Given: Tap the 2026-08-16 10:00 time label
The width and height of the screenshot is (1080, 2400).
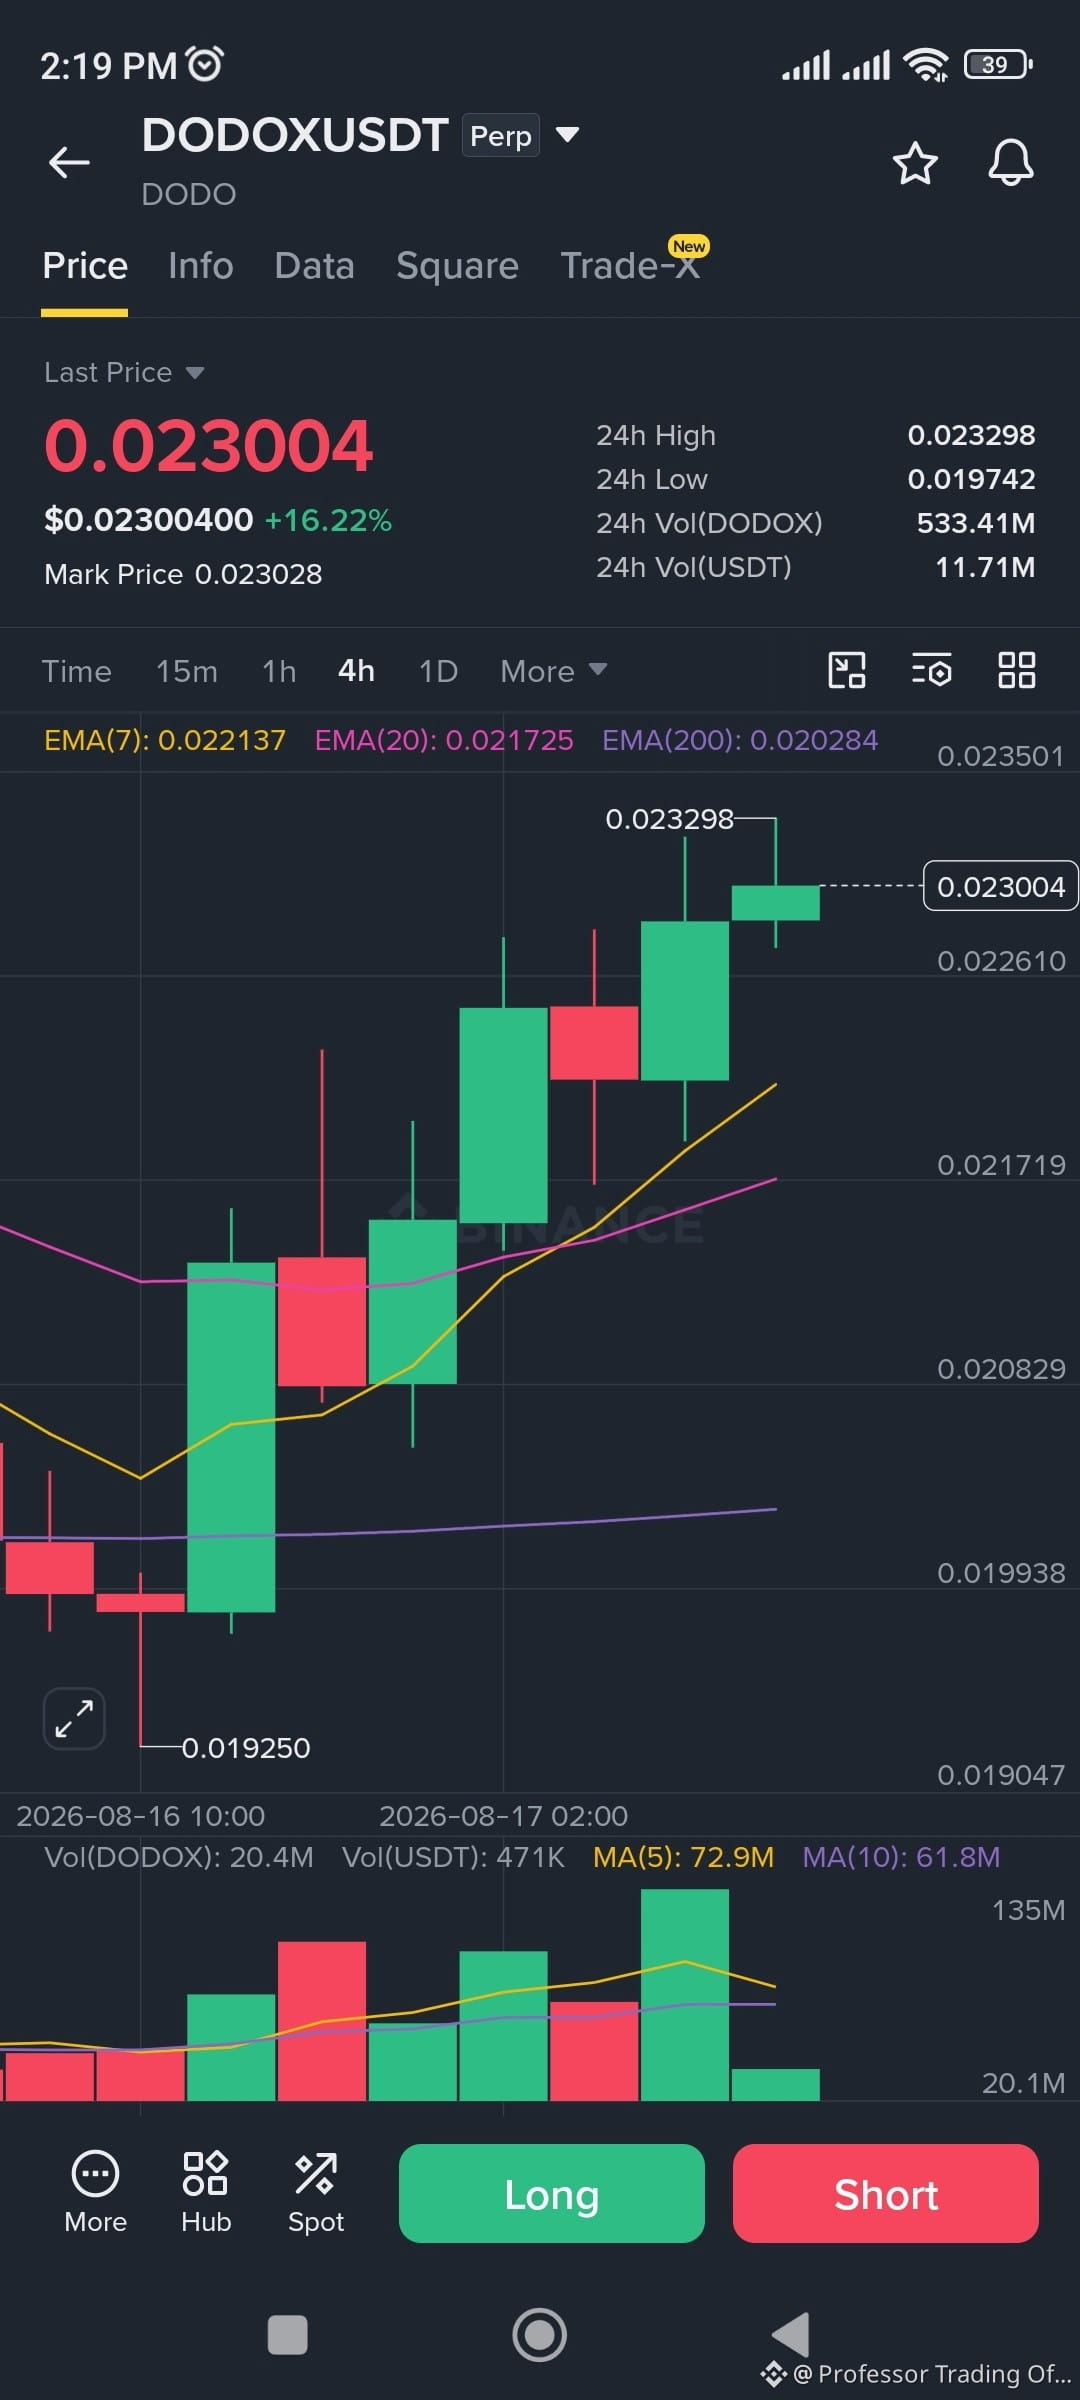Looking at the screenshot, I should pyautogui.click(x=141, y=1816).
